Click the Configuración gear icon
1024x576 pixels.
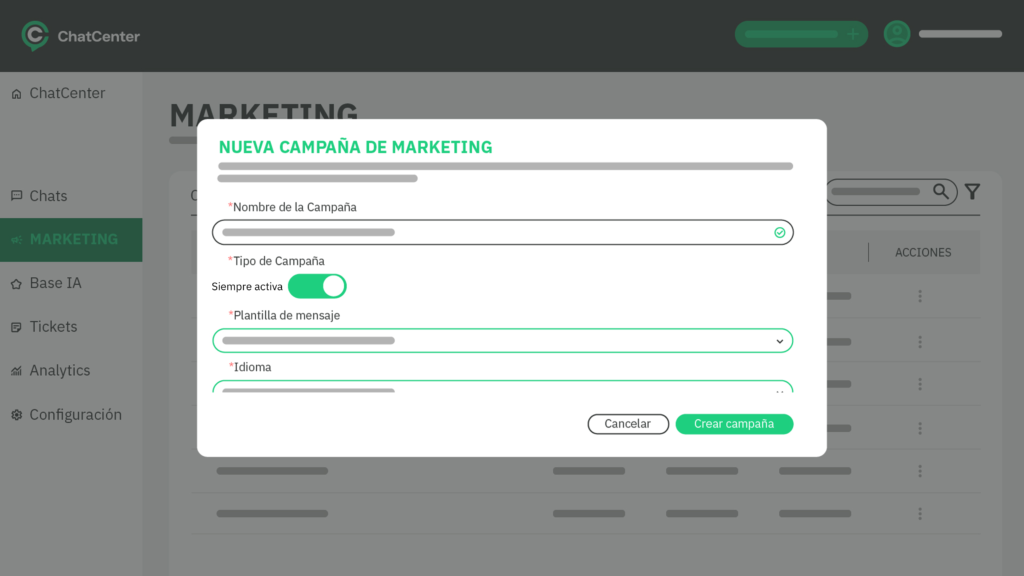point(16,415)
